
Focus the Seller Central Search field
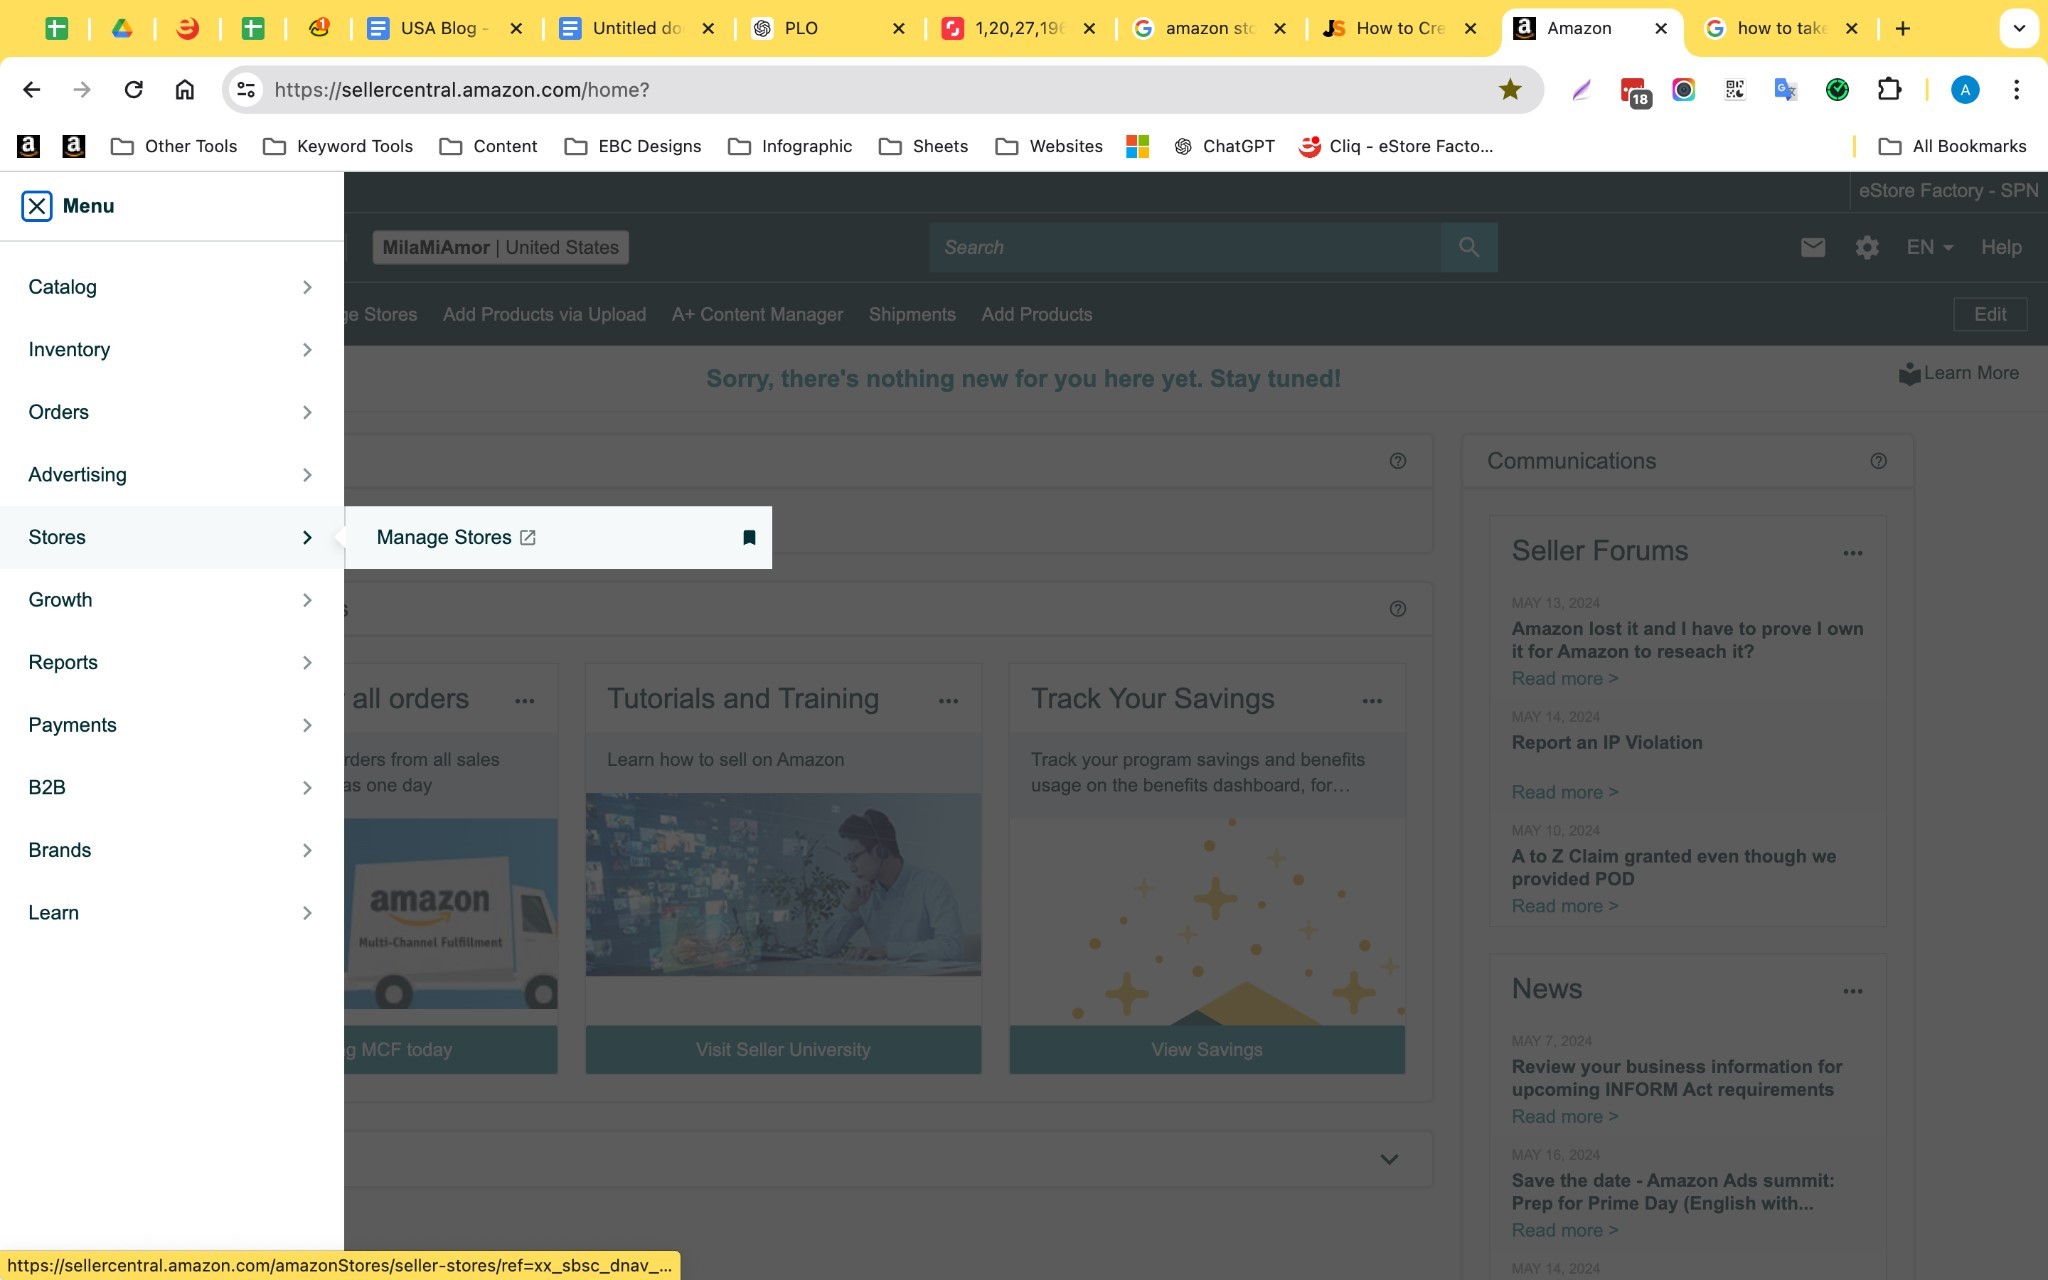[x=1186, y=247]
